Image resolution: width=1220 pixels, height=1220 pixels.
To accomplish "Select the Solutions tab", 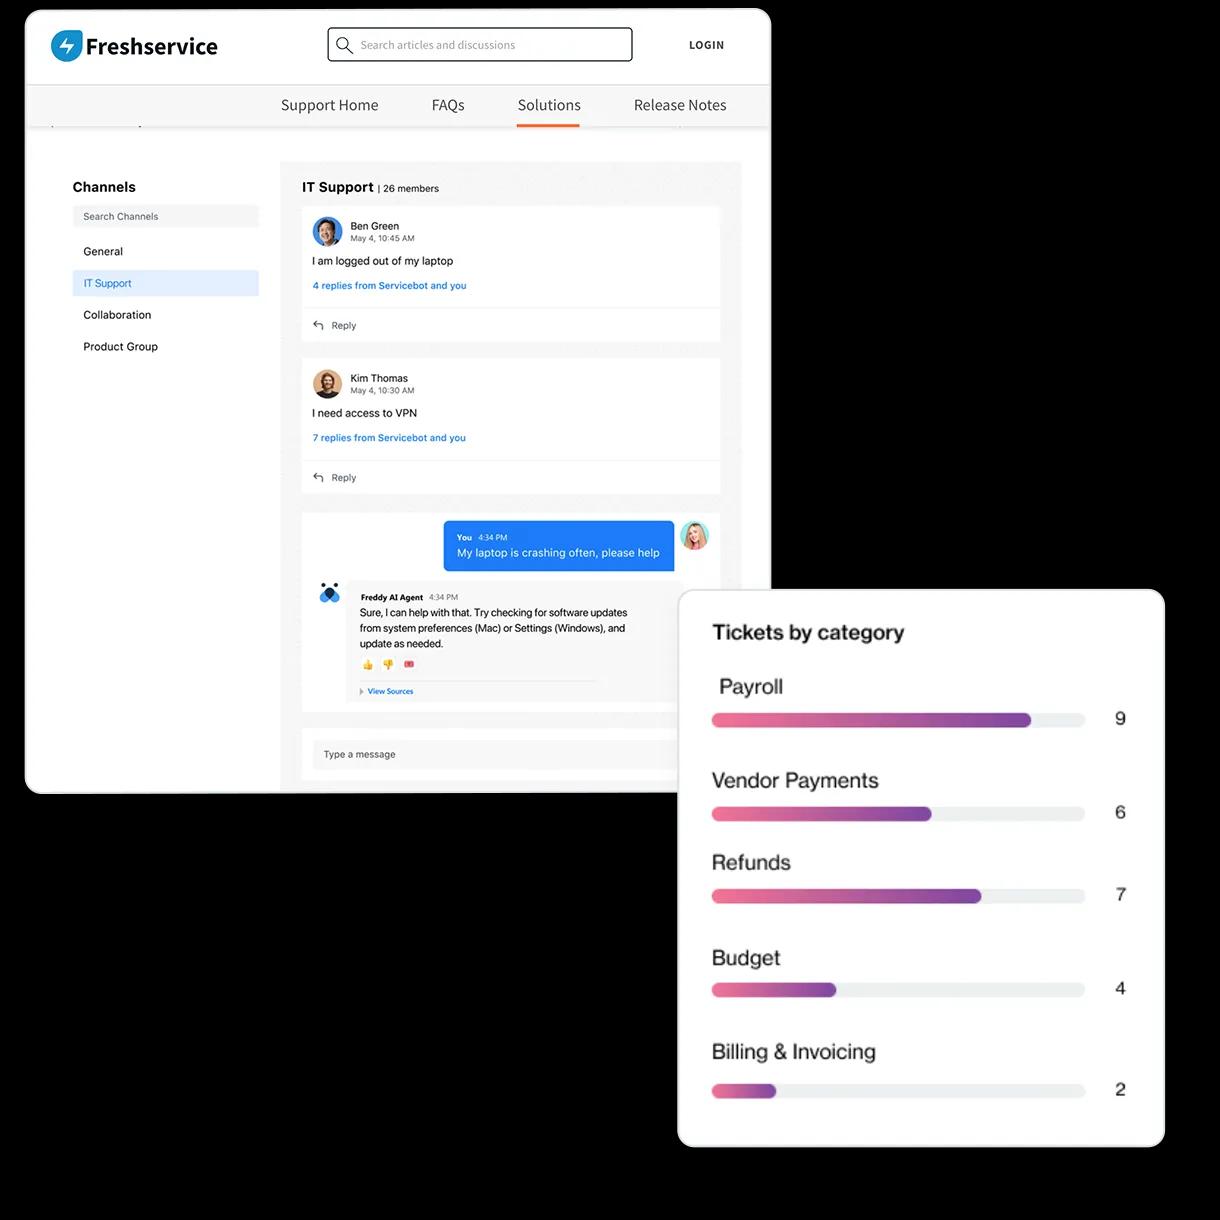I will click(549, 105).
